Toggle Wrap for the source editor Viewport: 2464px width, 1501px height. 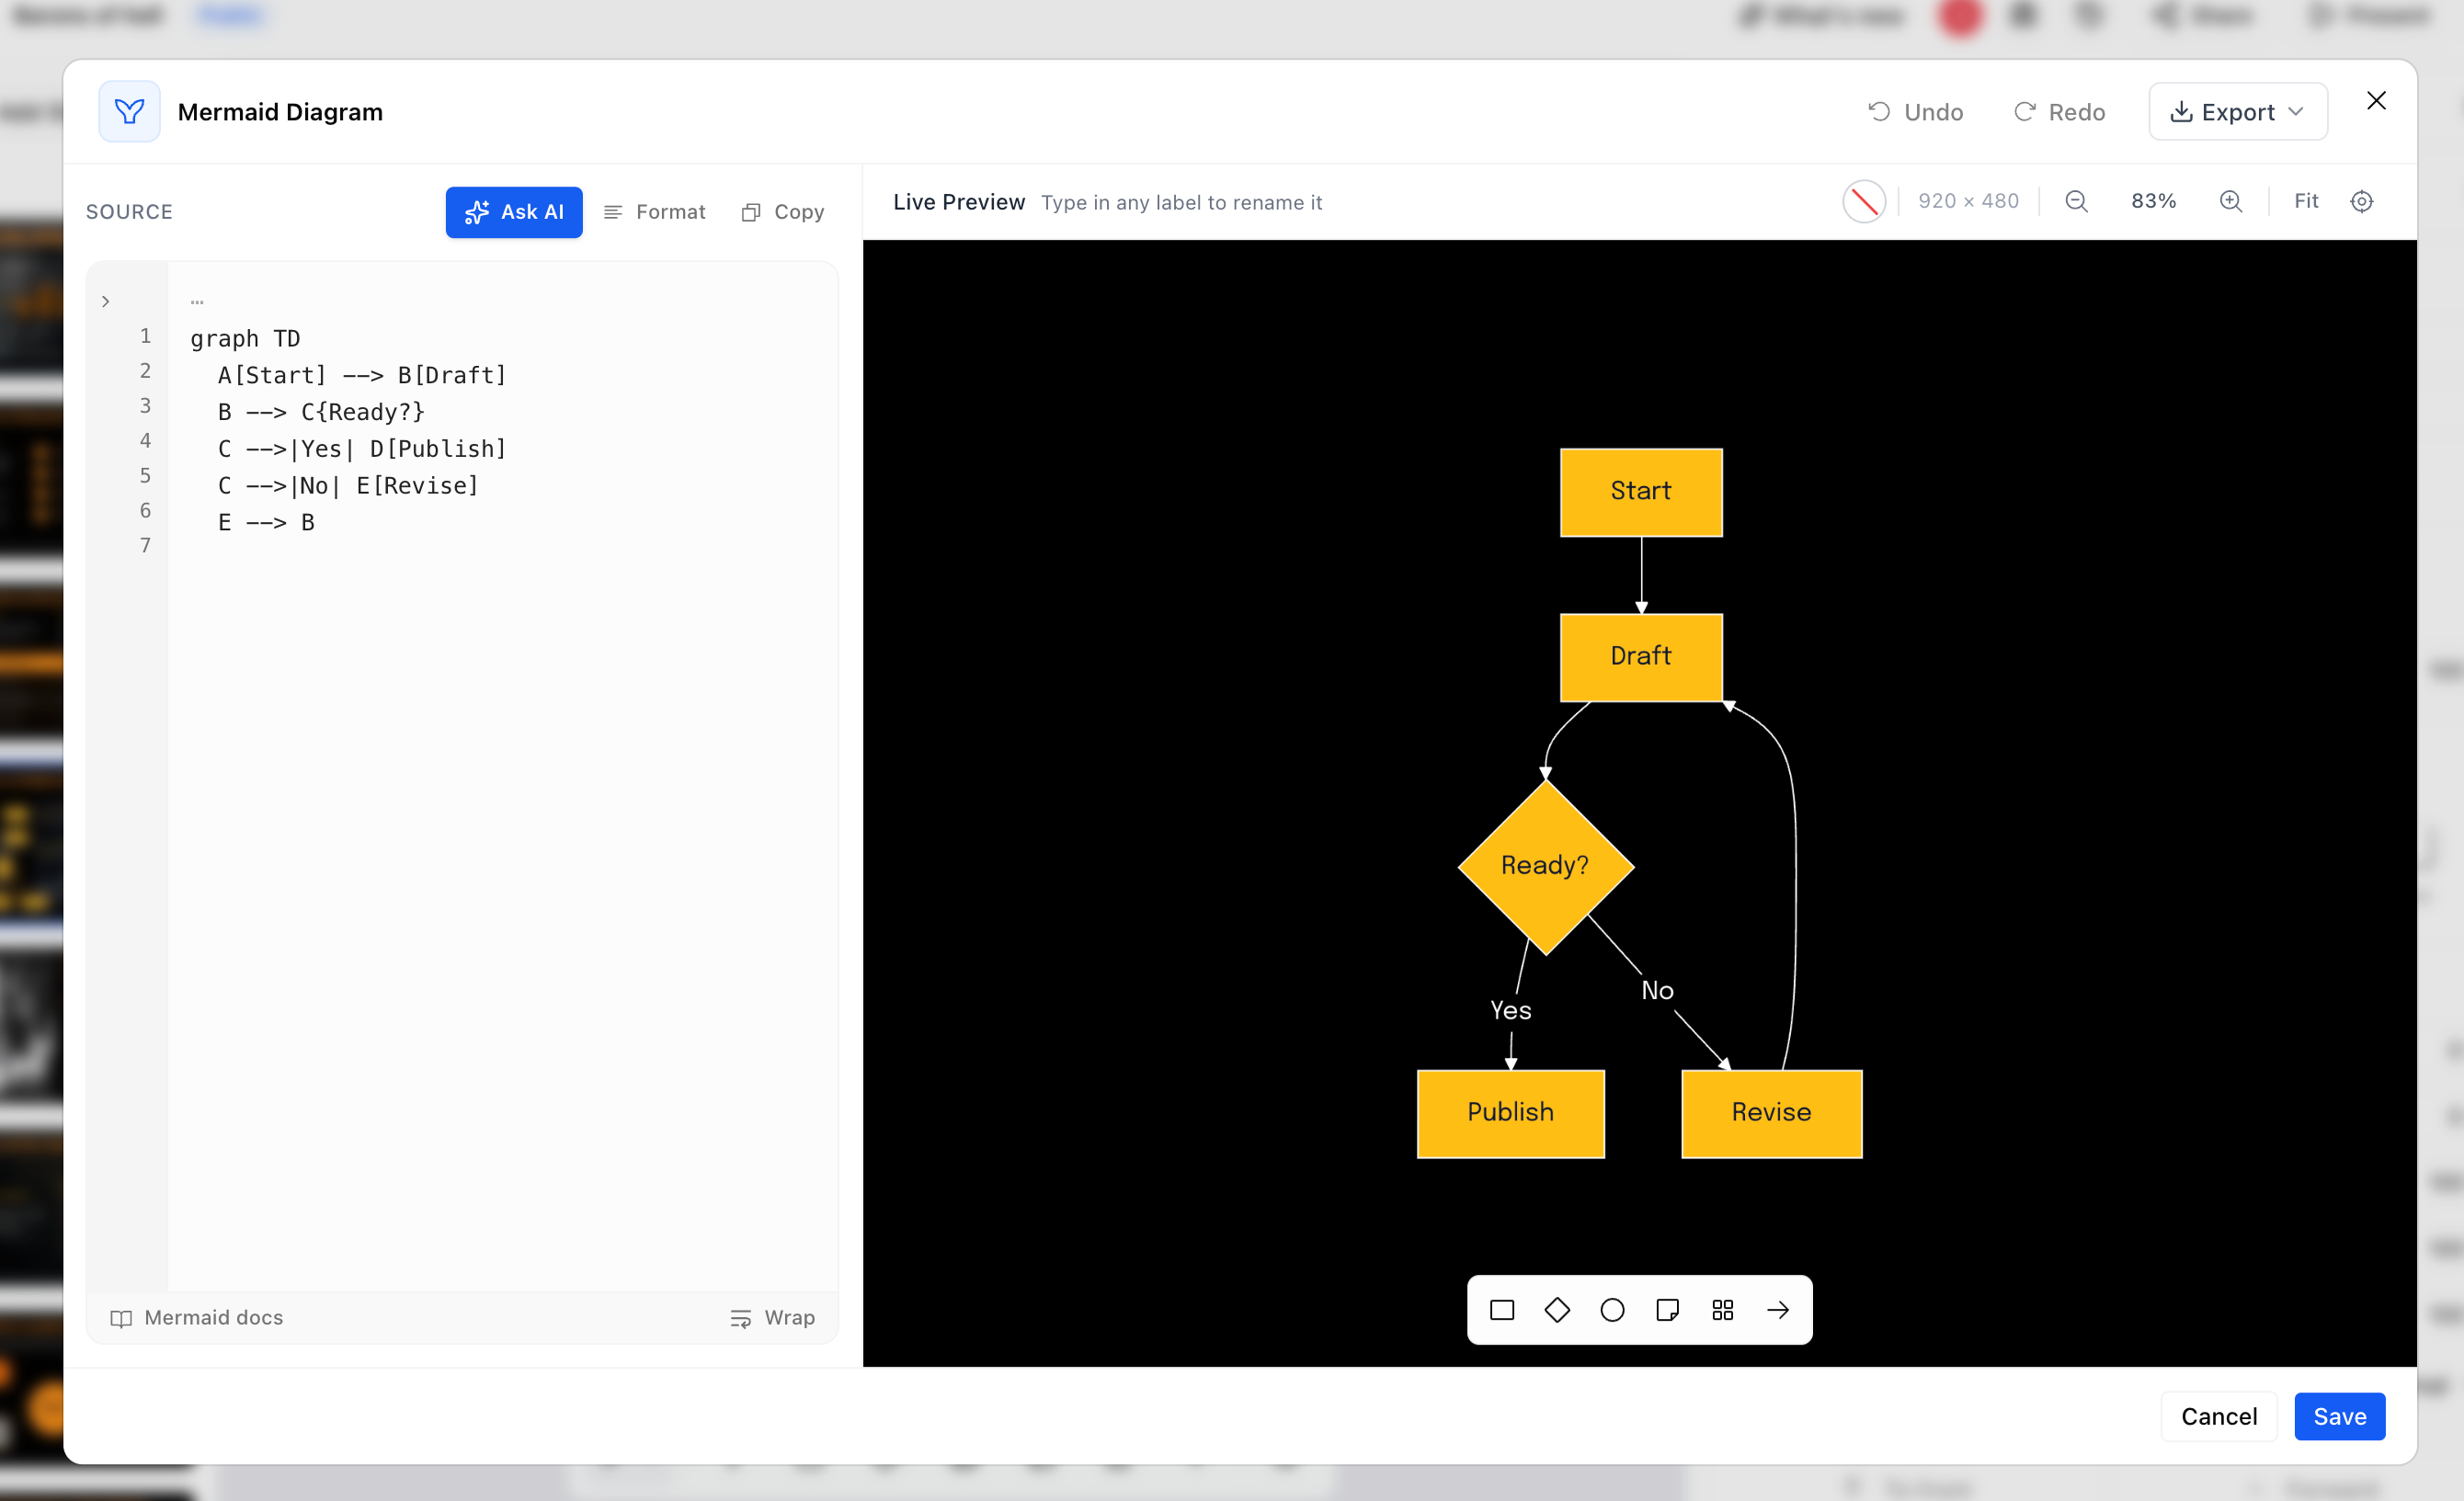point(772,1317)
